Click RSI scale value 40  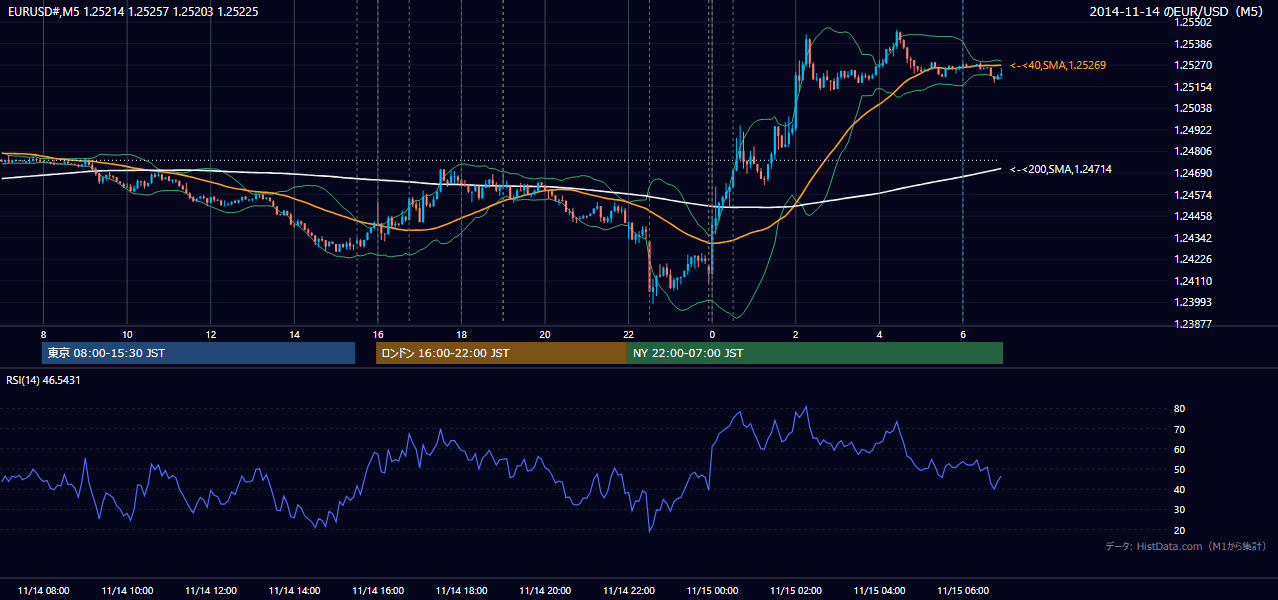[x=1180, y=489]
